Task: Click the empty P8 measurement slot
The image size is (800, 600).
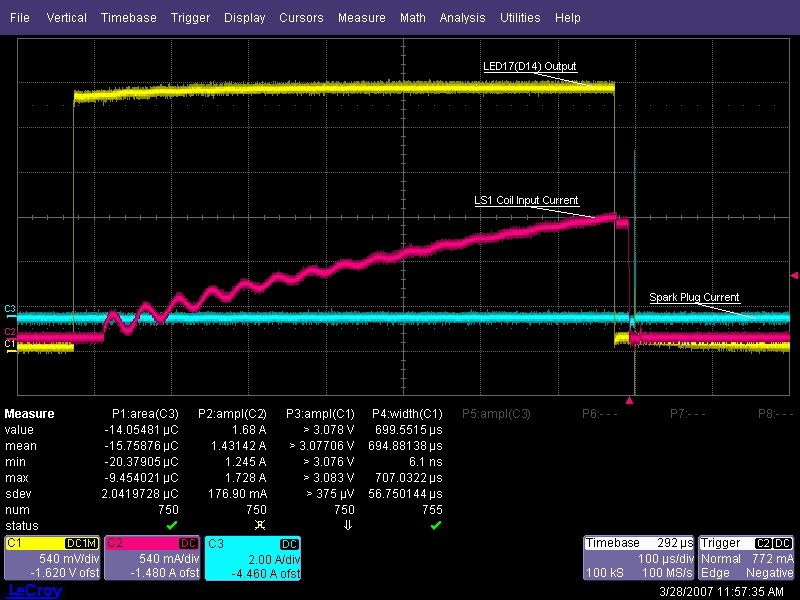Action: click(x=776, y=414)
